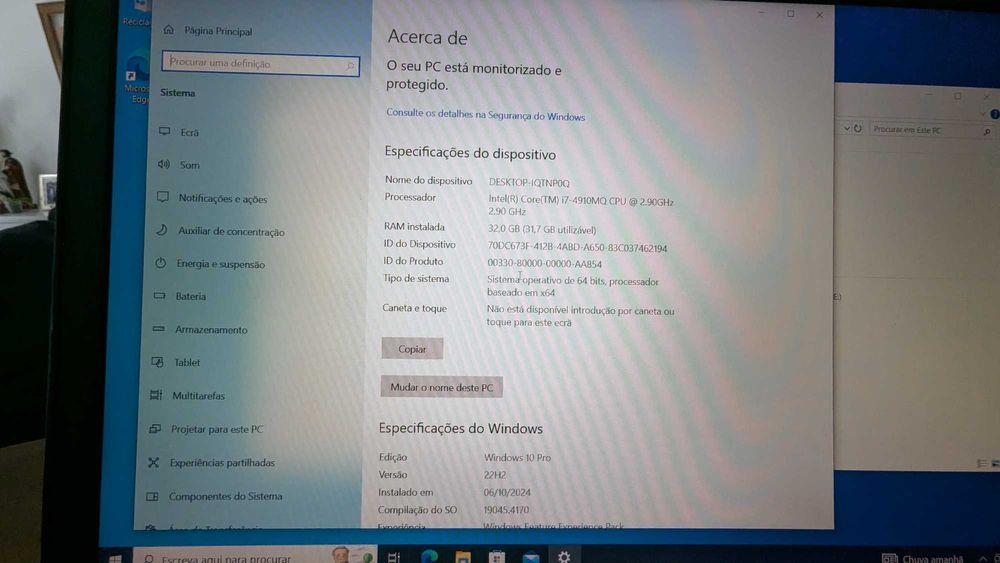1000x563 pixels.
Task: Open Armazenamento settings page
Action: (211, 330)
